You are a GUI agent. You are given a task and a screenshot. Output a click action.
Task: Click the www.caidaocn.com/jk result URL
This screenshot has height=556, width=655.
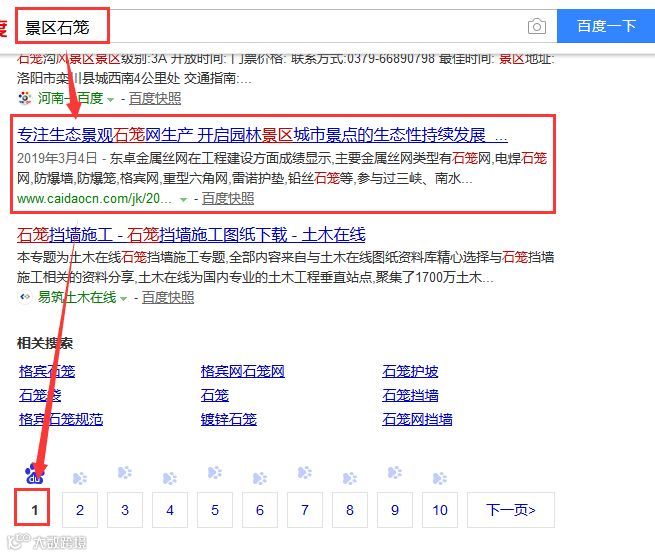tap(94, 198)
